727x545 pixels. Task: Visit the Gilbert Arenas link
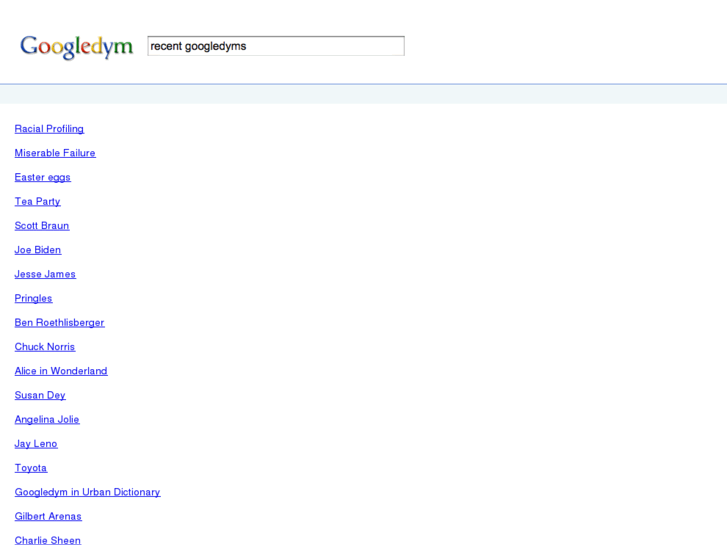pyautogui.click(x=48, y=516)
